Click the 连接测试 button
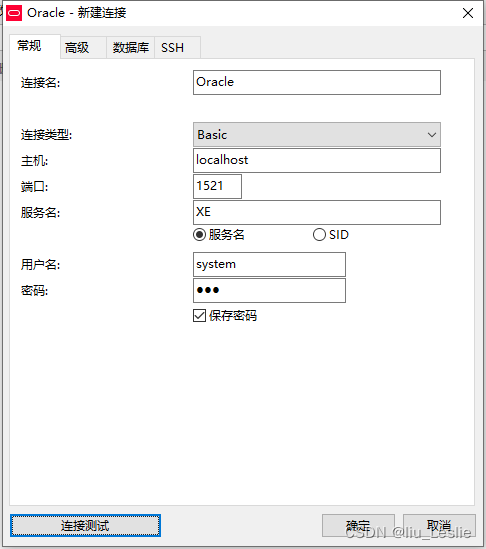Image resolution: width=486 pixels, height=549 pixels. tap(85, 525)
